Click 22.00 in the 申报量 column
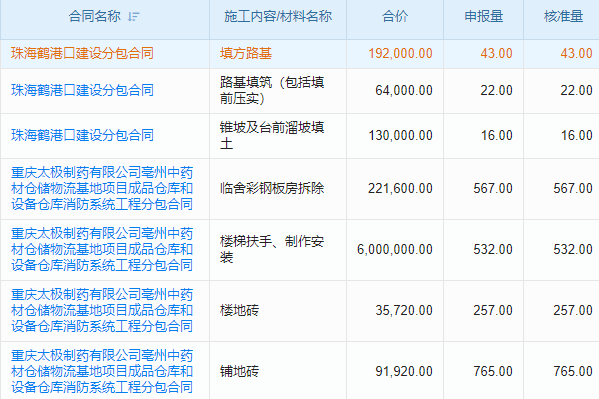The width and height of the screenshot is (599, 399). point(496,90)
